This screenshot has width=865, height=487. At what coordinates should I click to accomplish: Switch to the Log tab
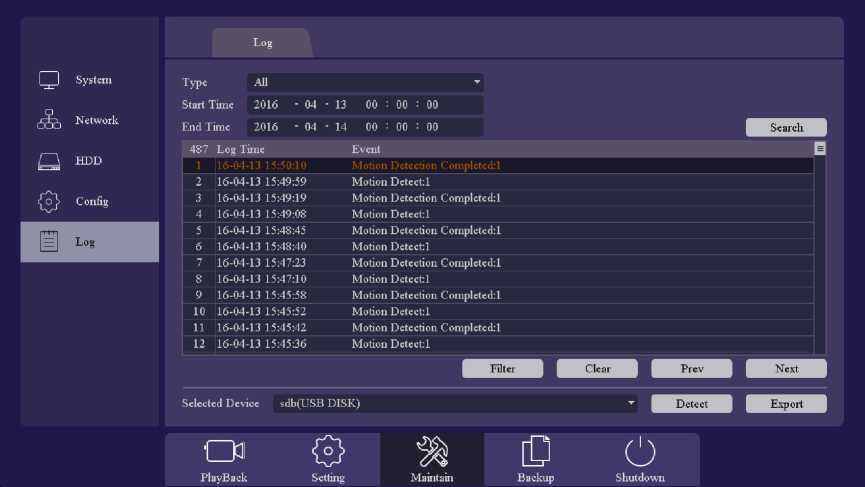pyautogui.click(x=263, y=43)
